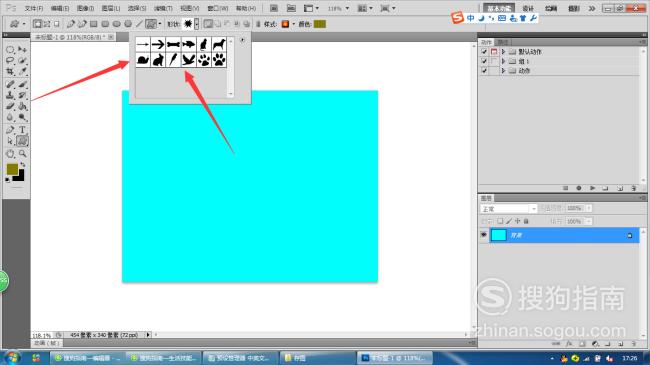
Task: Select the Eyedropper tool
Action: tap(22, 72)
